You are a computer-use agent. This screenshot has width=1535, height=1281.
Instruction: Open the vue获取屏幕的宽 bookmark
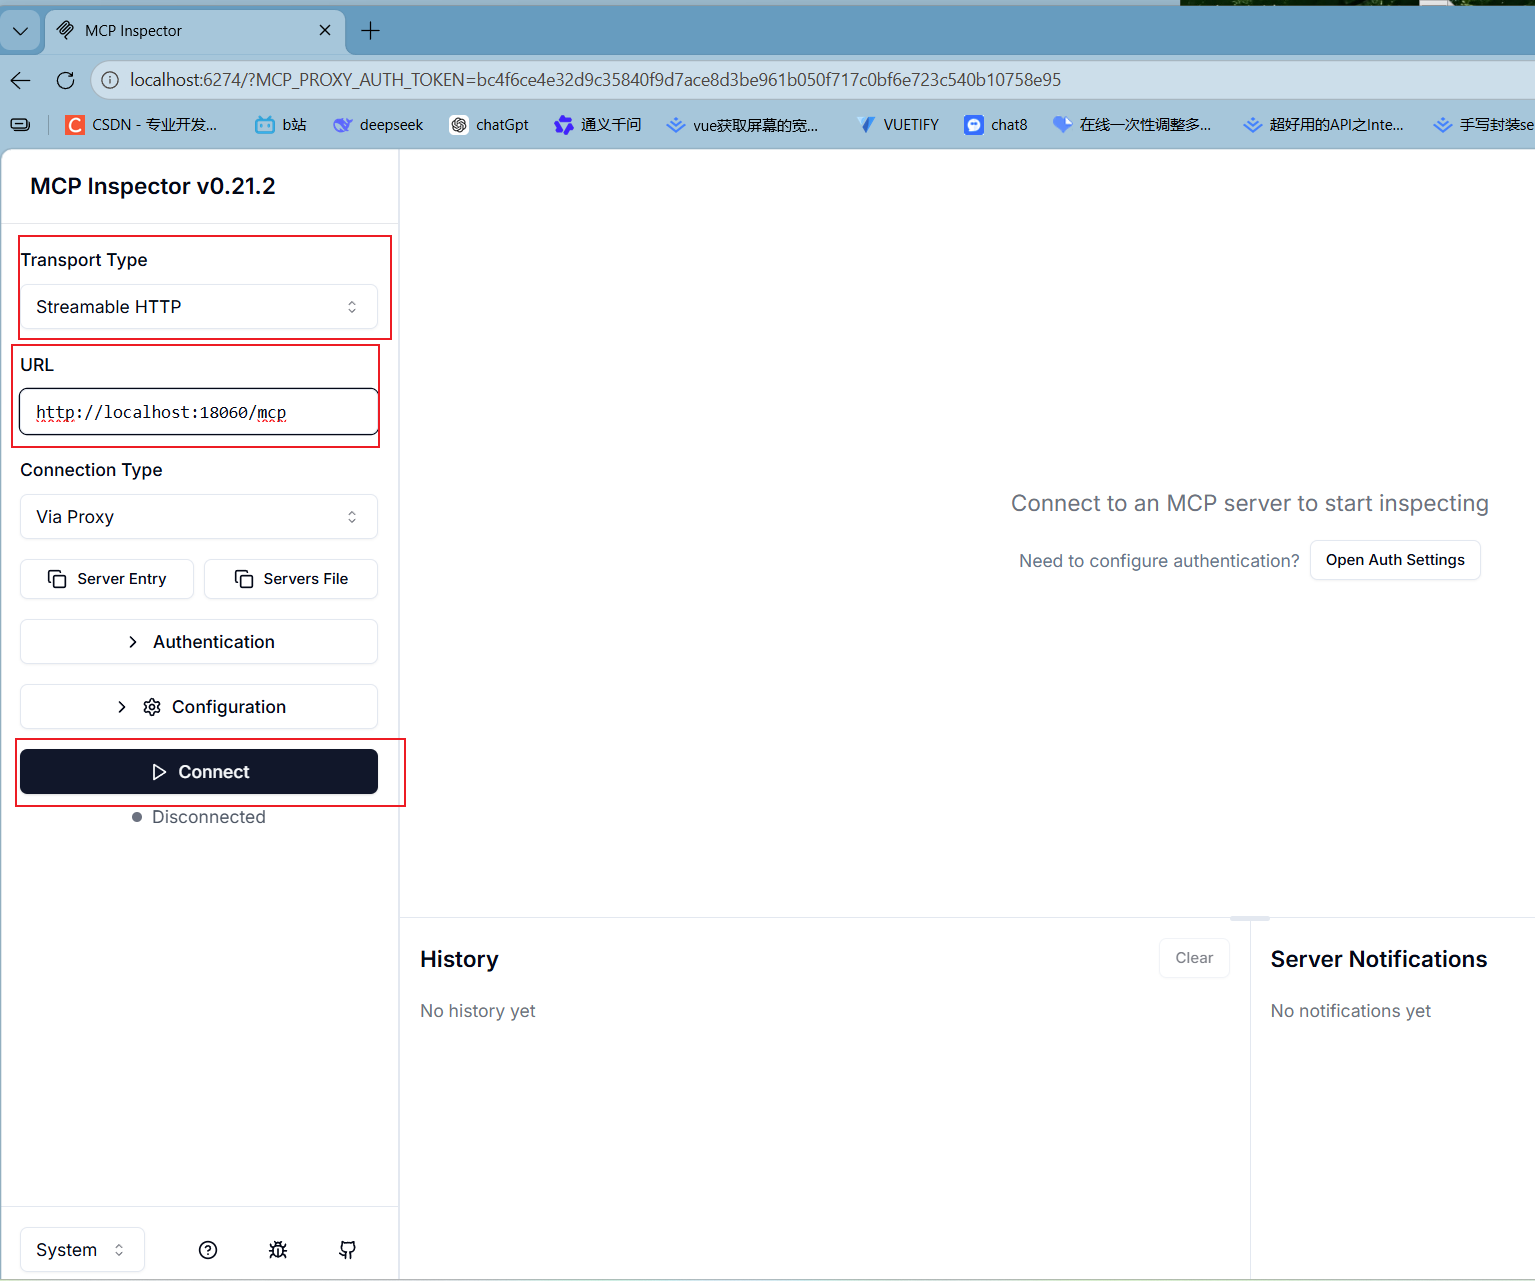pyautogui.click(x=742, y=125)
